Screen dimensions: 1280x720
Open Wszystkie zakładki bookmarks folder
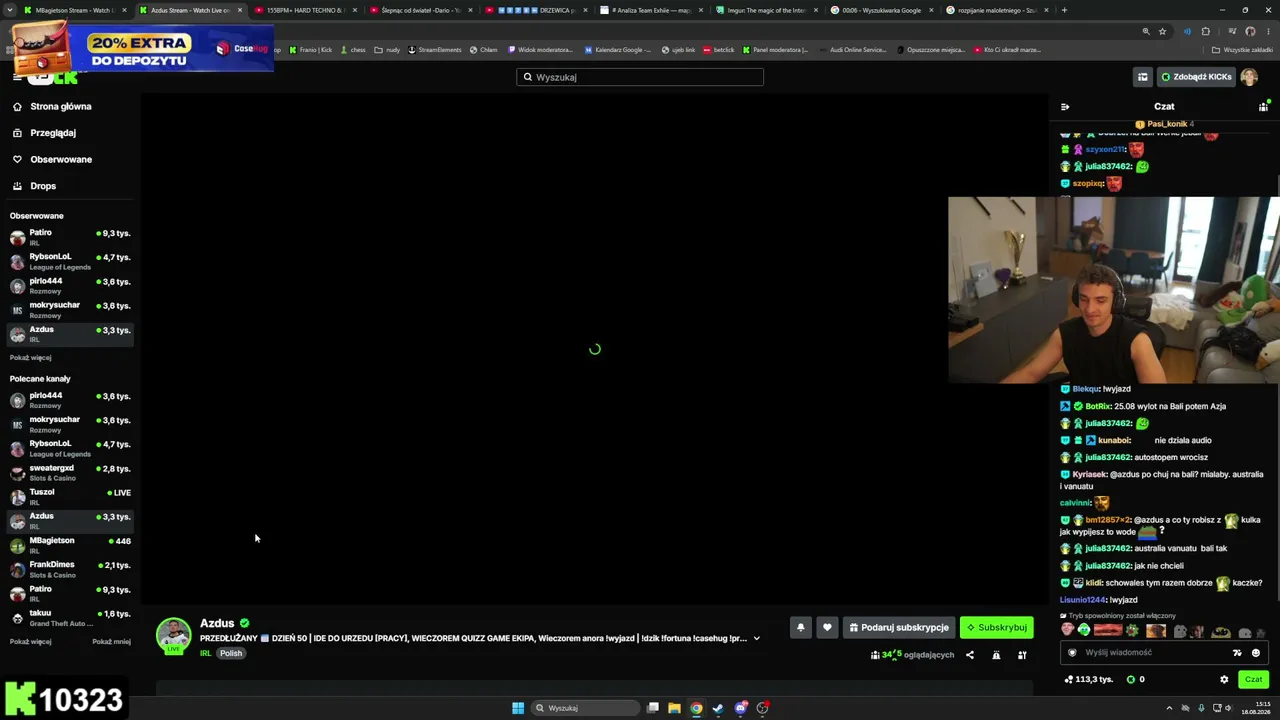pyautogui.click(x=1242, y=49)
